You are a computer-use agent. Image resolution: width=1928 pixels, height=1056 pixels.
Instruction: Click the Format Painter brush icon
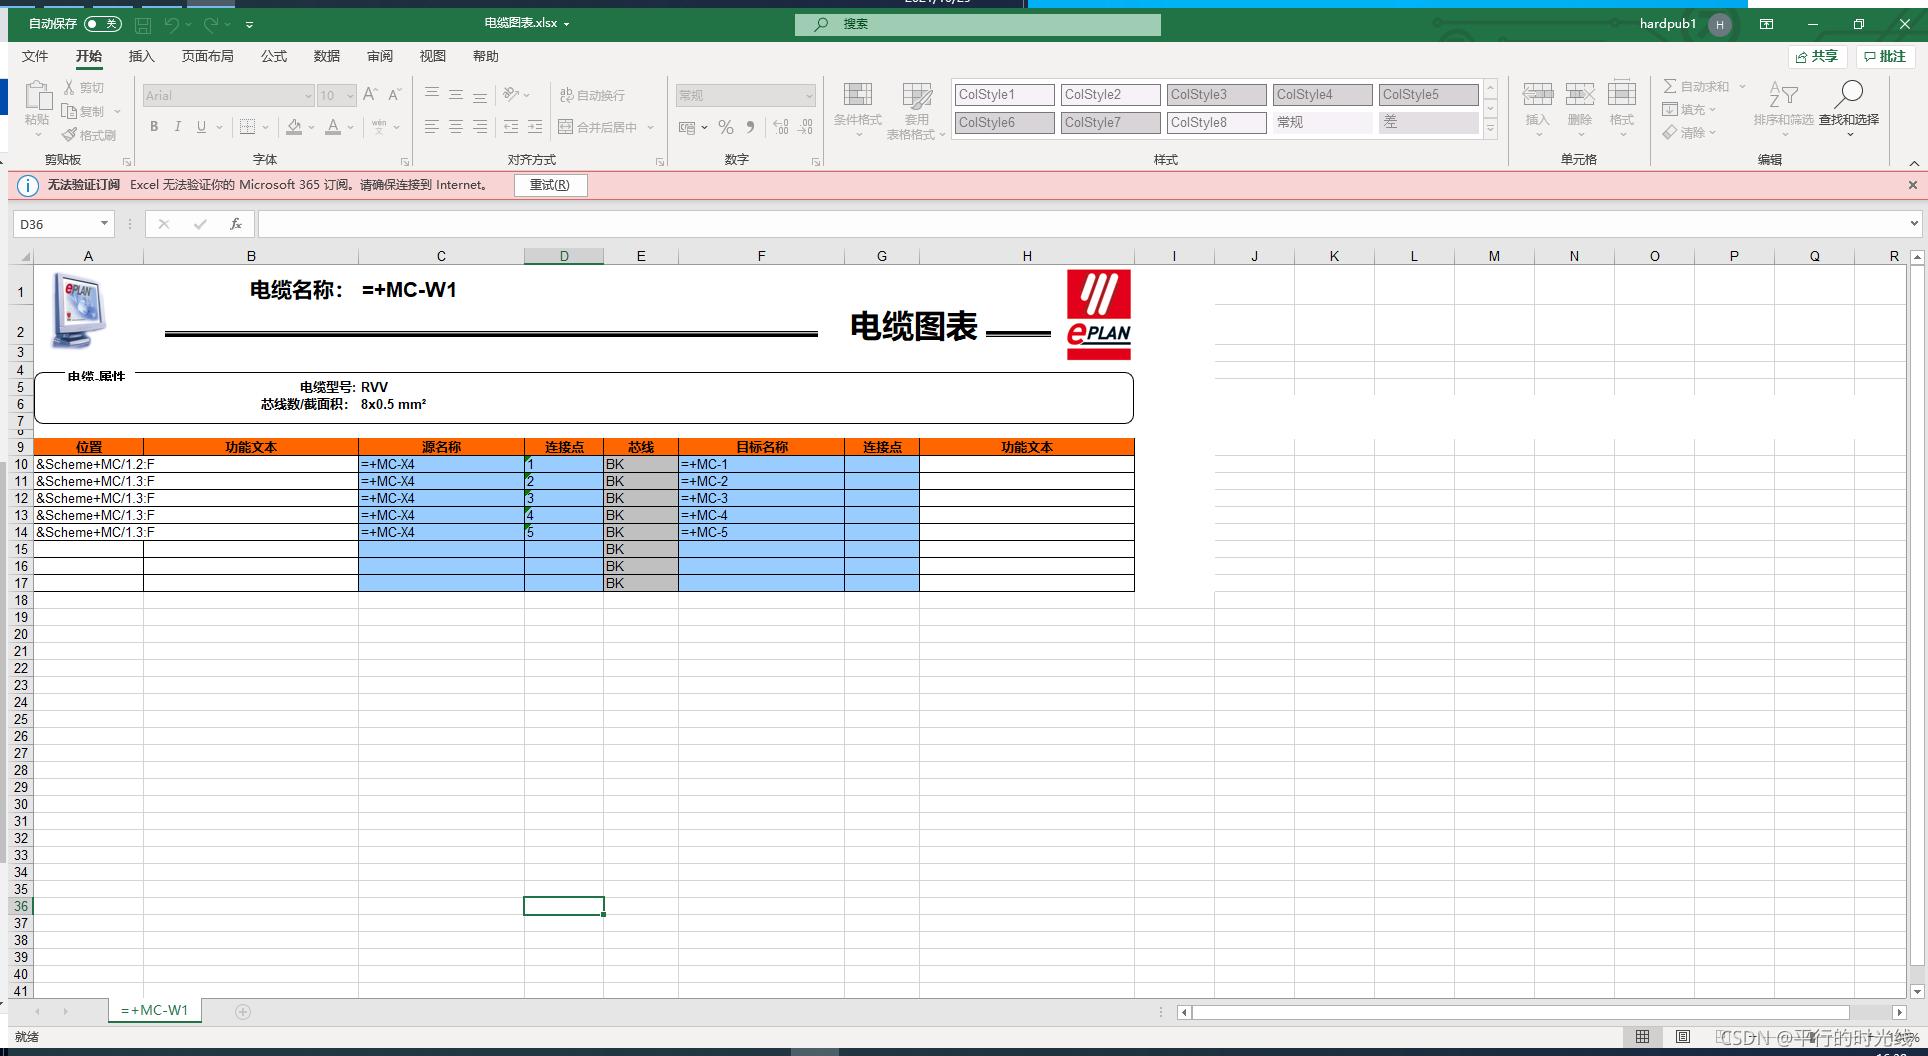pos(69,135)
